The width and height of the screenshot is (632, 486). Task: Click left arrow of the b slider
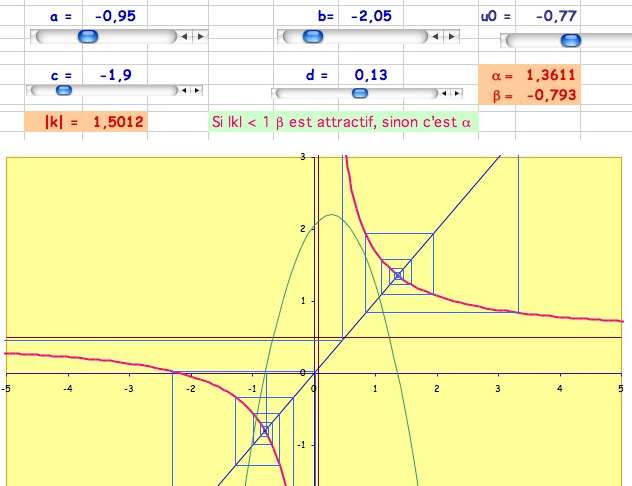click(435, 37)
